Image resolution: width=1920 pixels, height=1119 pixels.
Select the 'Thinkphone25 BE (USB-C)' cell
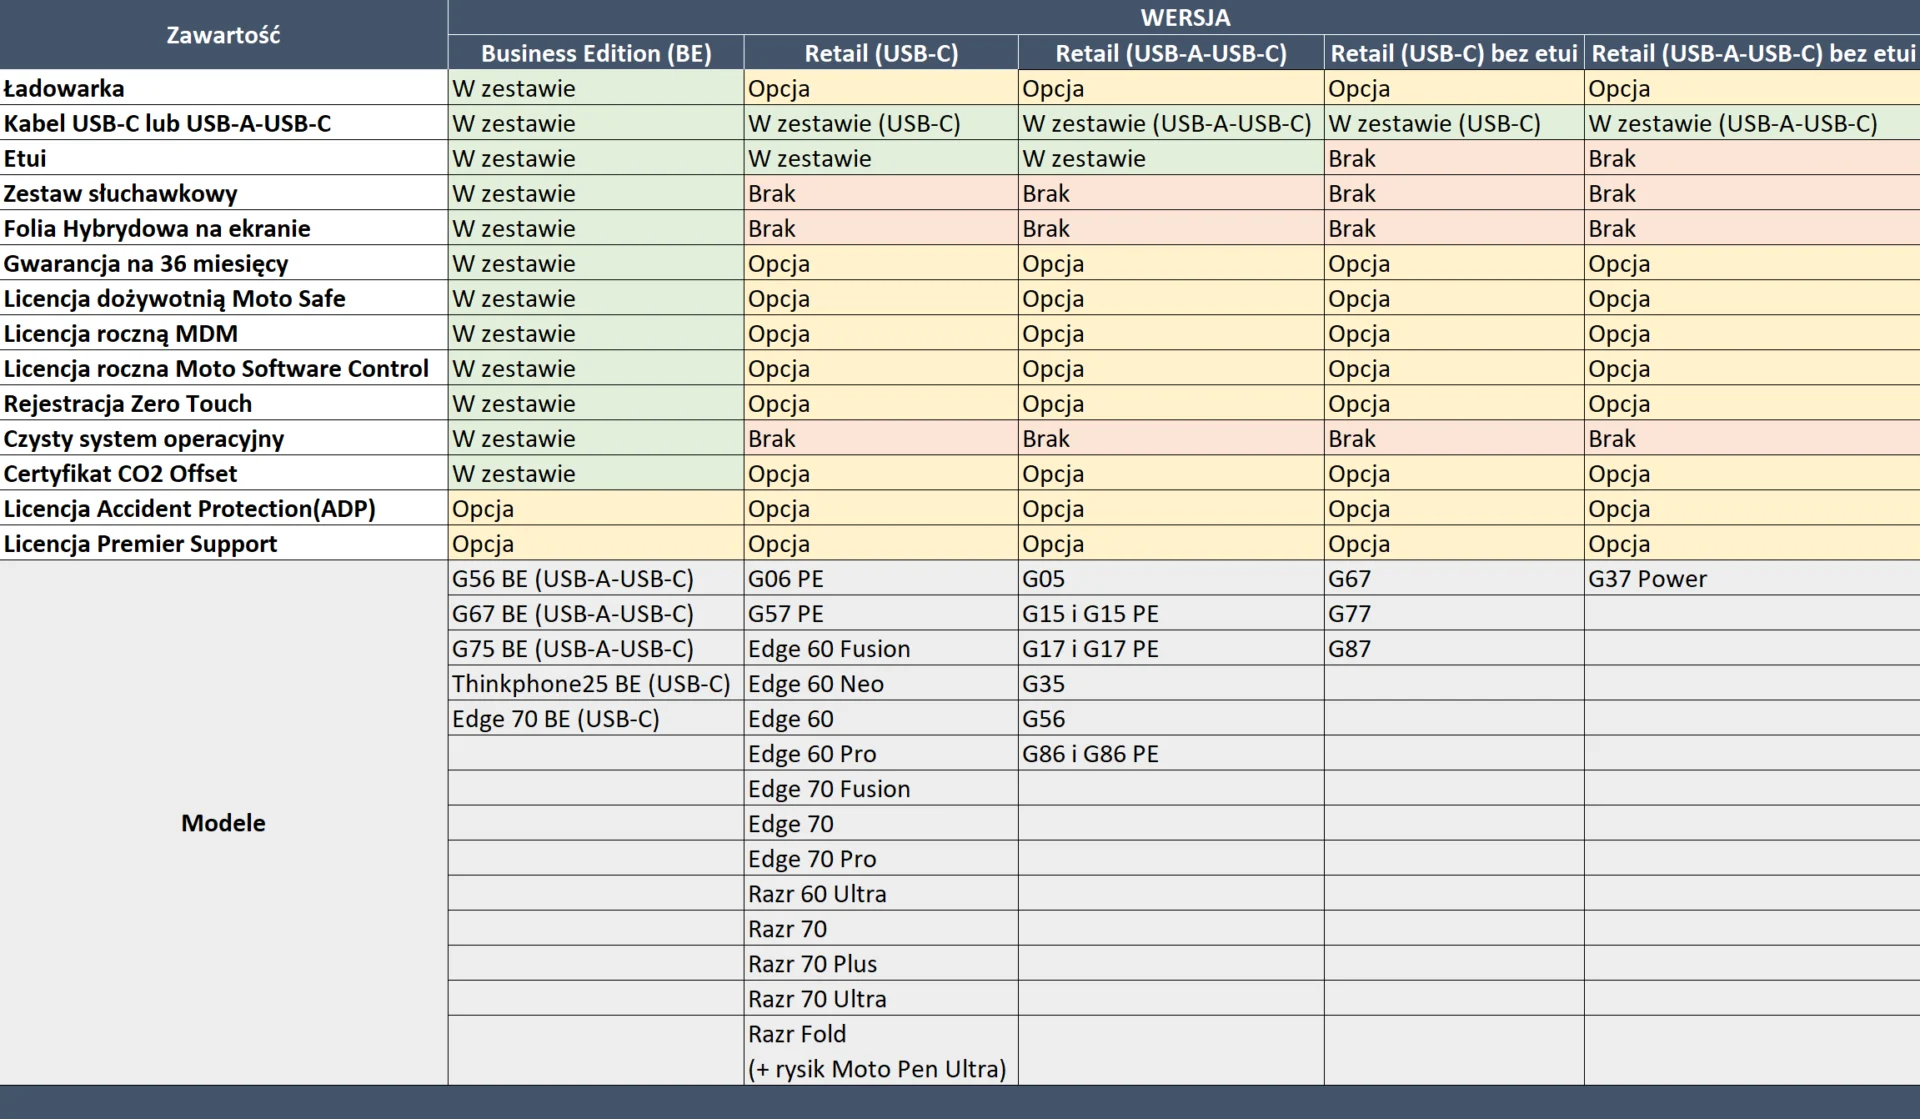(x=596, y=683)
